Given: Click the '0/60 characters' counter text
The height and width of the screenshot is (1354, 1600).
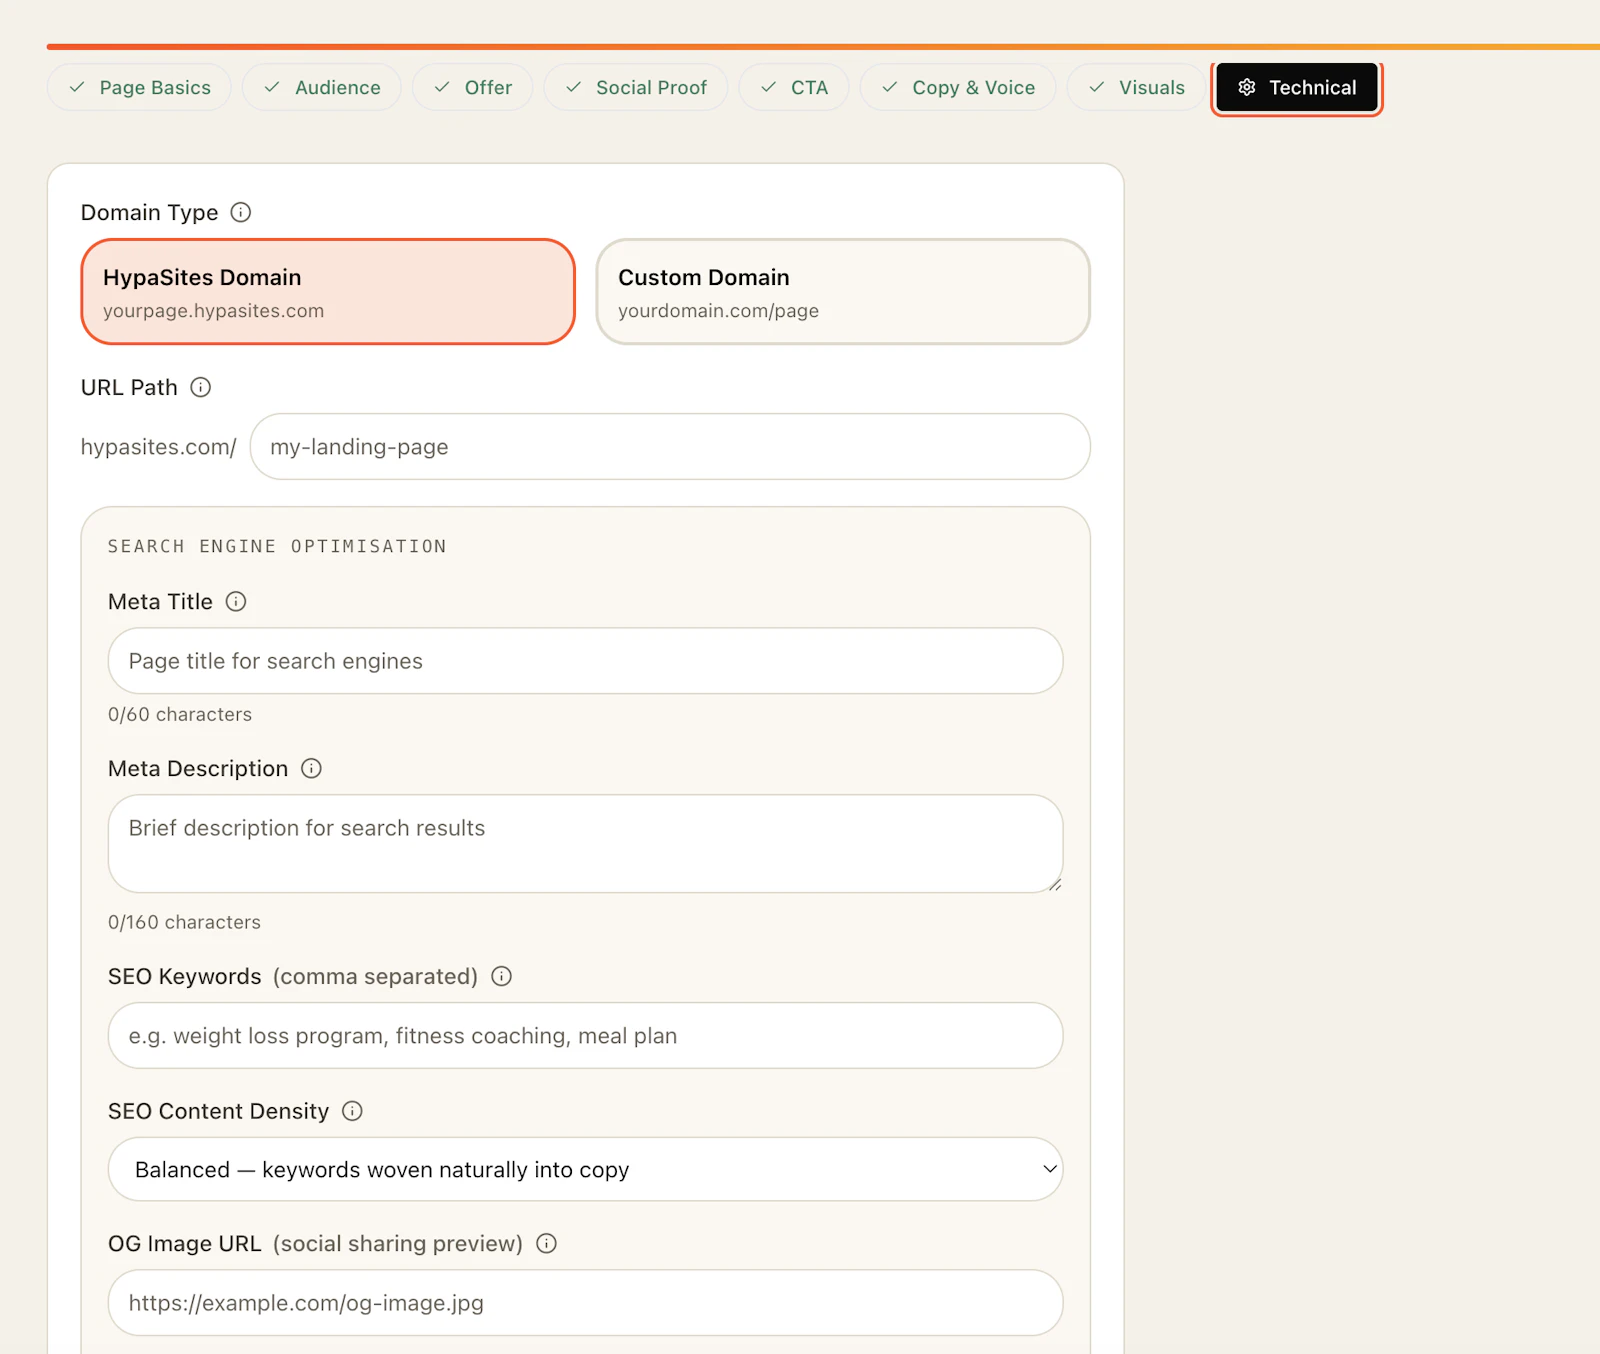Looking at the screenshot, I should (180, 714).
